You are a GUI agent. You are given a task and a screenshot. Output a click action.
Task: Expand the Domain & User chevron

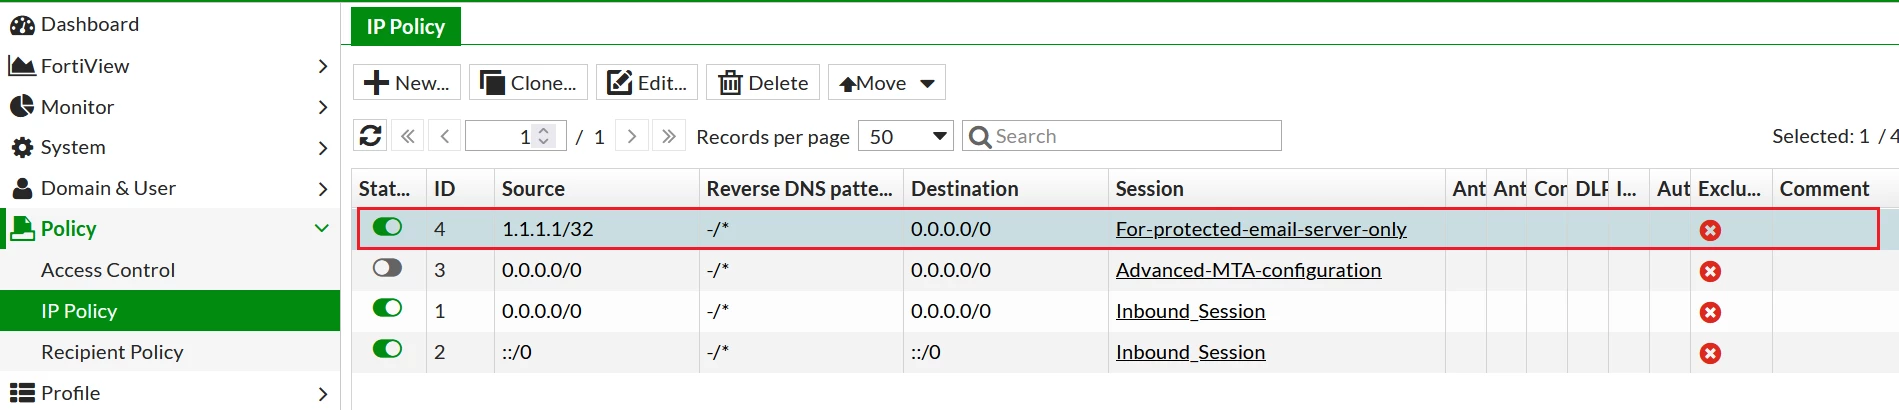[322, 189]
